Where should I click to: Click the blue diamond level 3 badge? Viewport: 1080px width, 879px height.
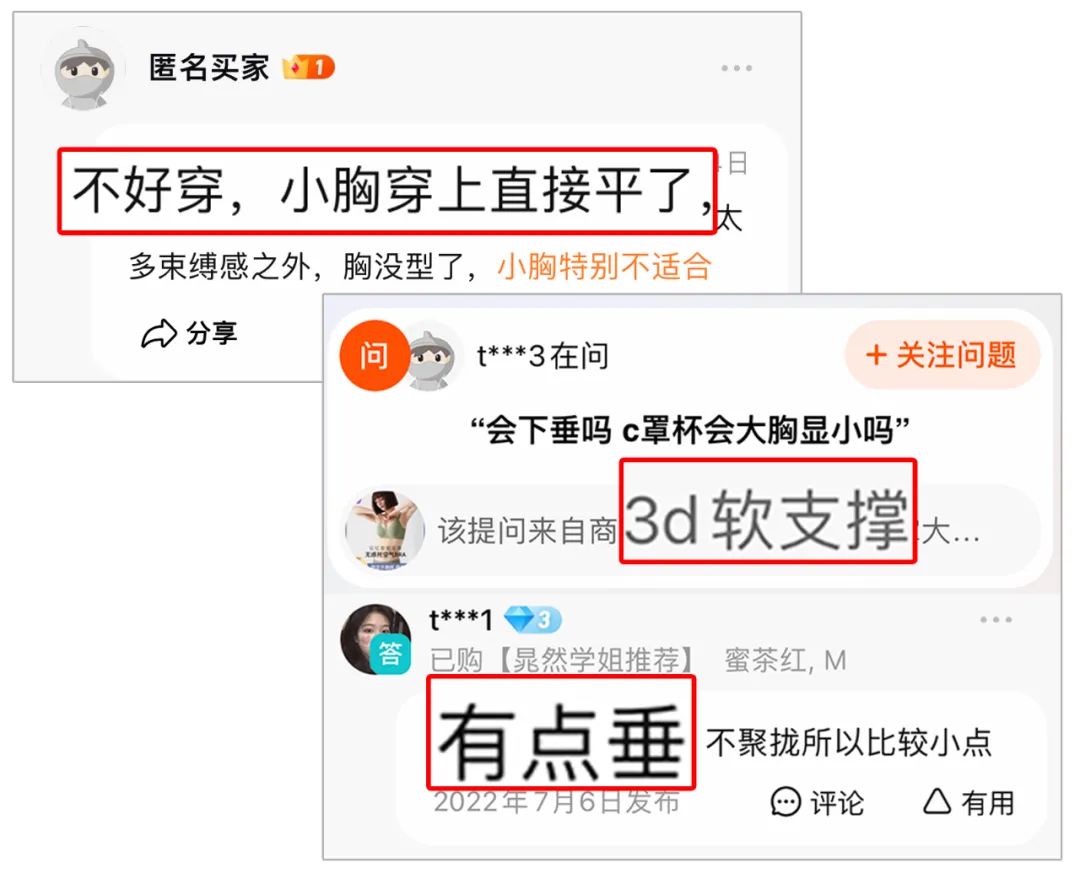click(x=532, y=620)
